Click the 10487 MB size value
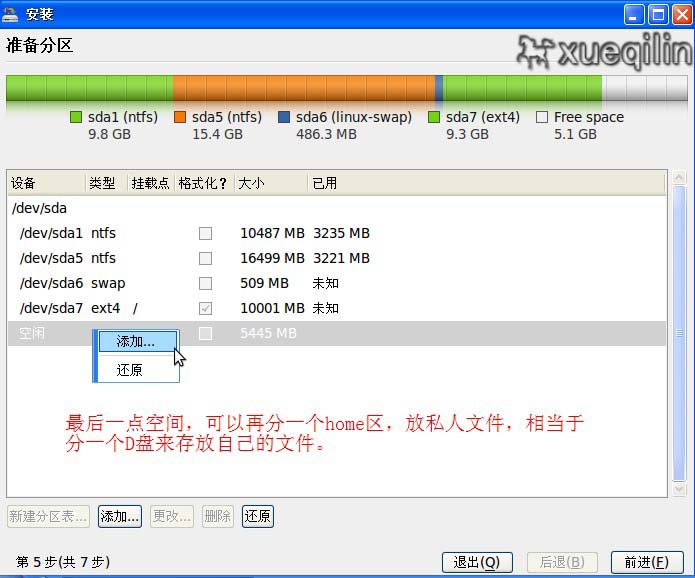The height and width of the screenshot is (578, 695). pos(272,233)
